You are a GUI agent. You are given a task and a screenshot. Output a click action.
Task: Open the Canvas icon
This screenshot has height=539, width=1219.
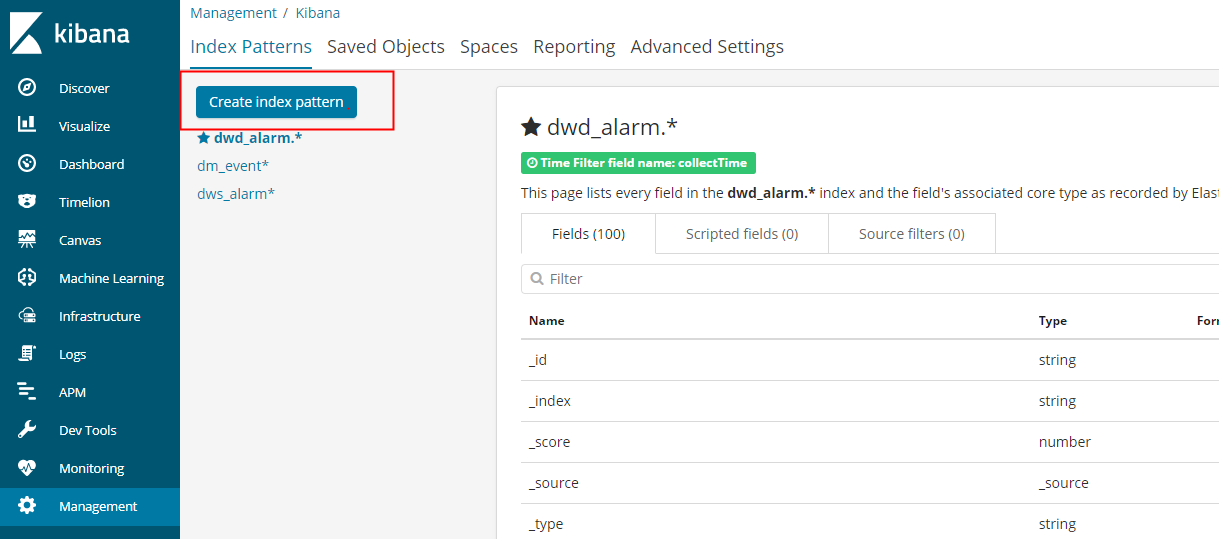[27, 240]
